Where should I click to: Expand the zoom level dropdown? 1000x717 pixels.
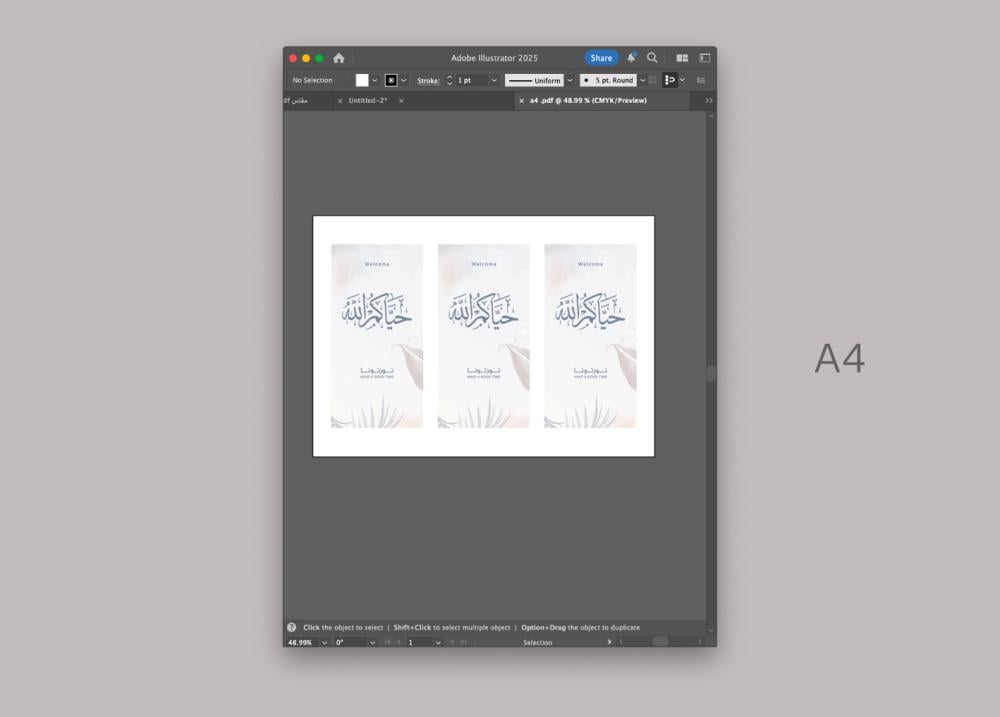pyautogui.click(x=324, y=642)
